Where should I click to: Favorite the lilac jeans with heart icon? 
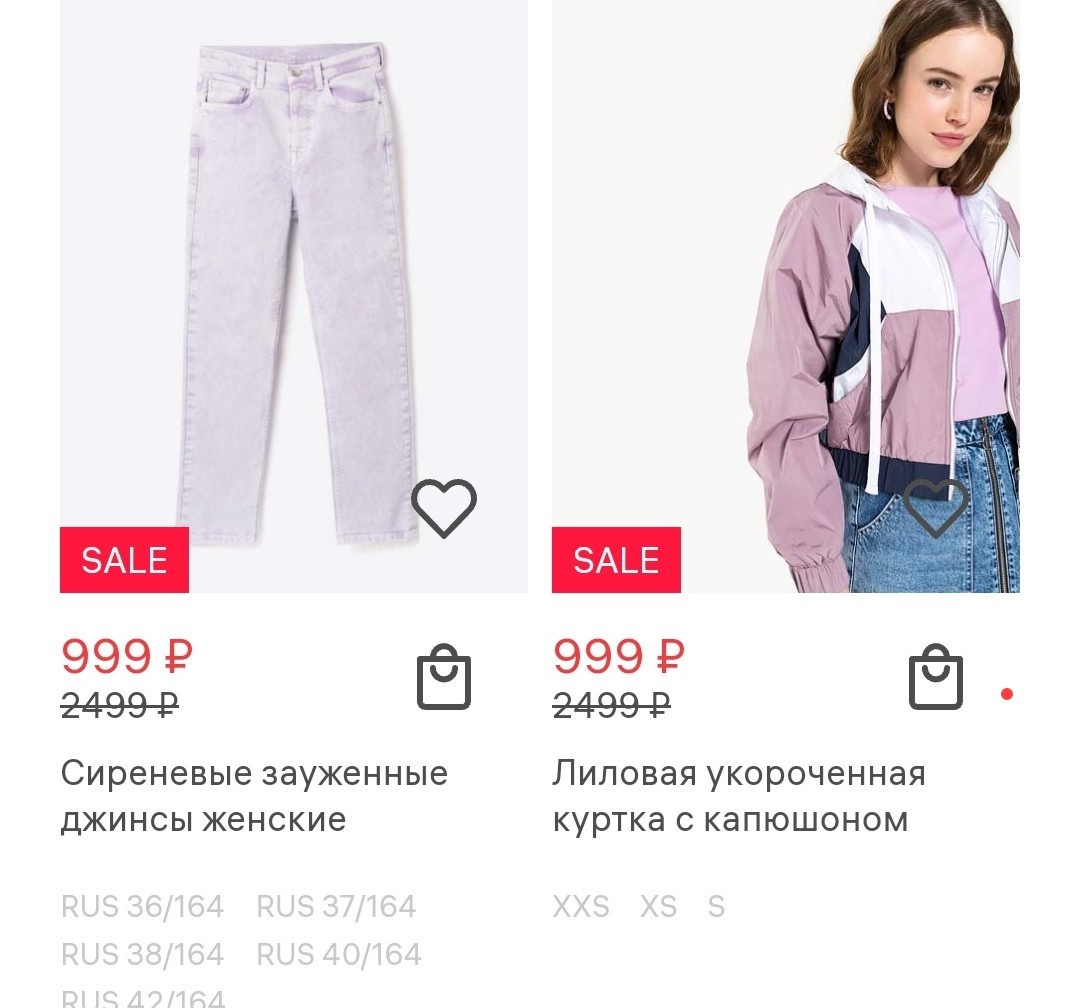[444, 508]
